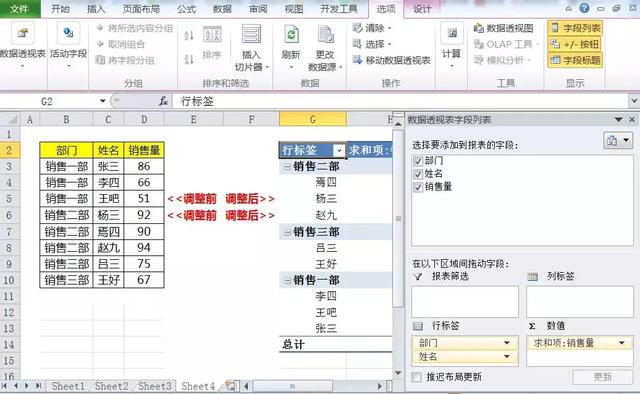Screen dimensions: 640x394
Task: Open the 求和项:销售量 value field dropdown
Action: 622,343
